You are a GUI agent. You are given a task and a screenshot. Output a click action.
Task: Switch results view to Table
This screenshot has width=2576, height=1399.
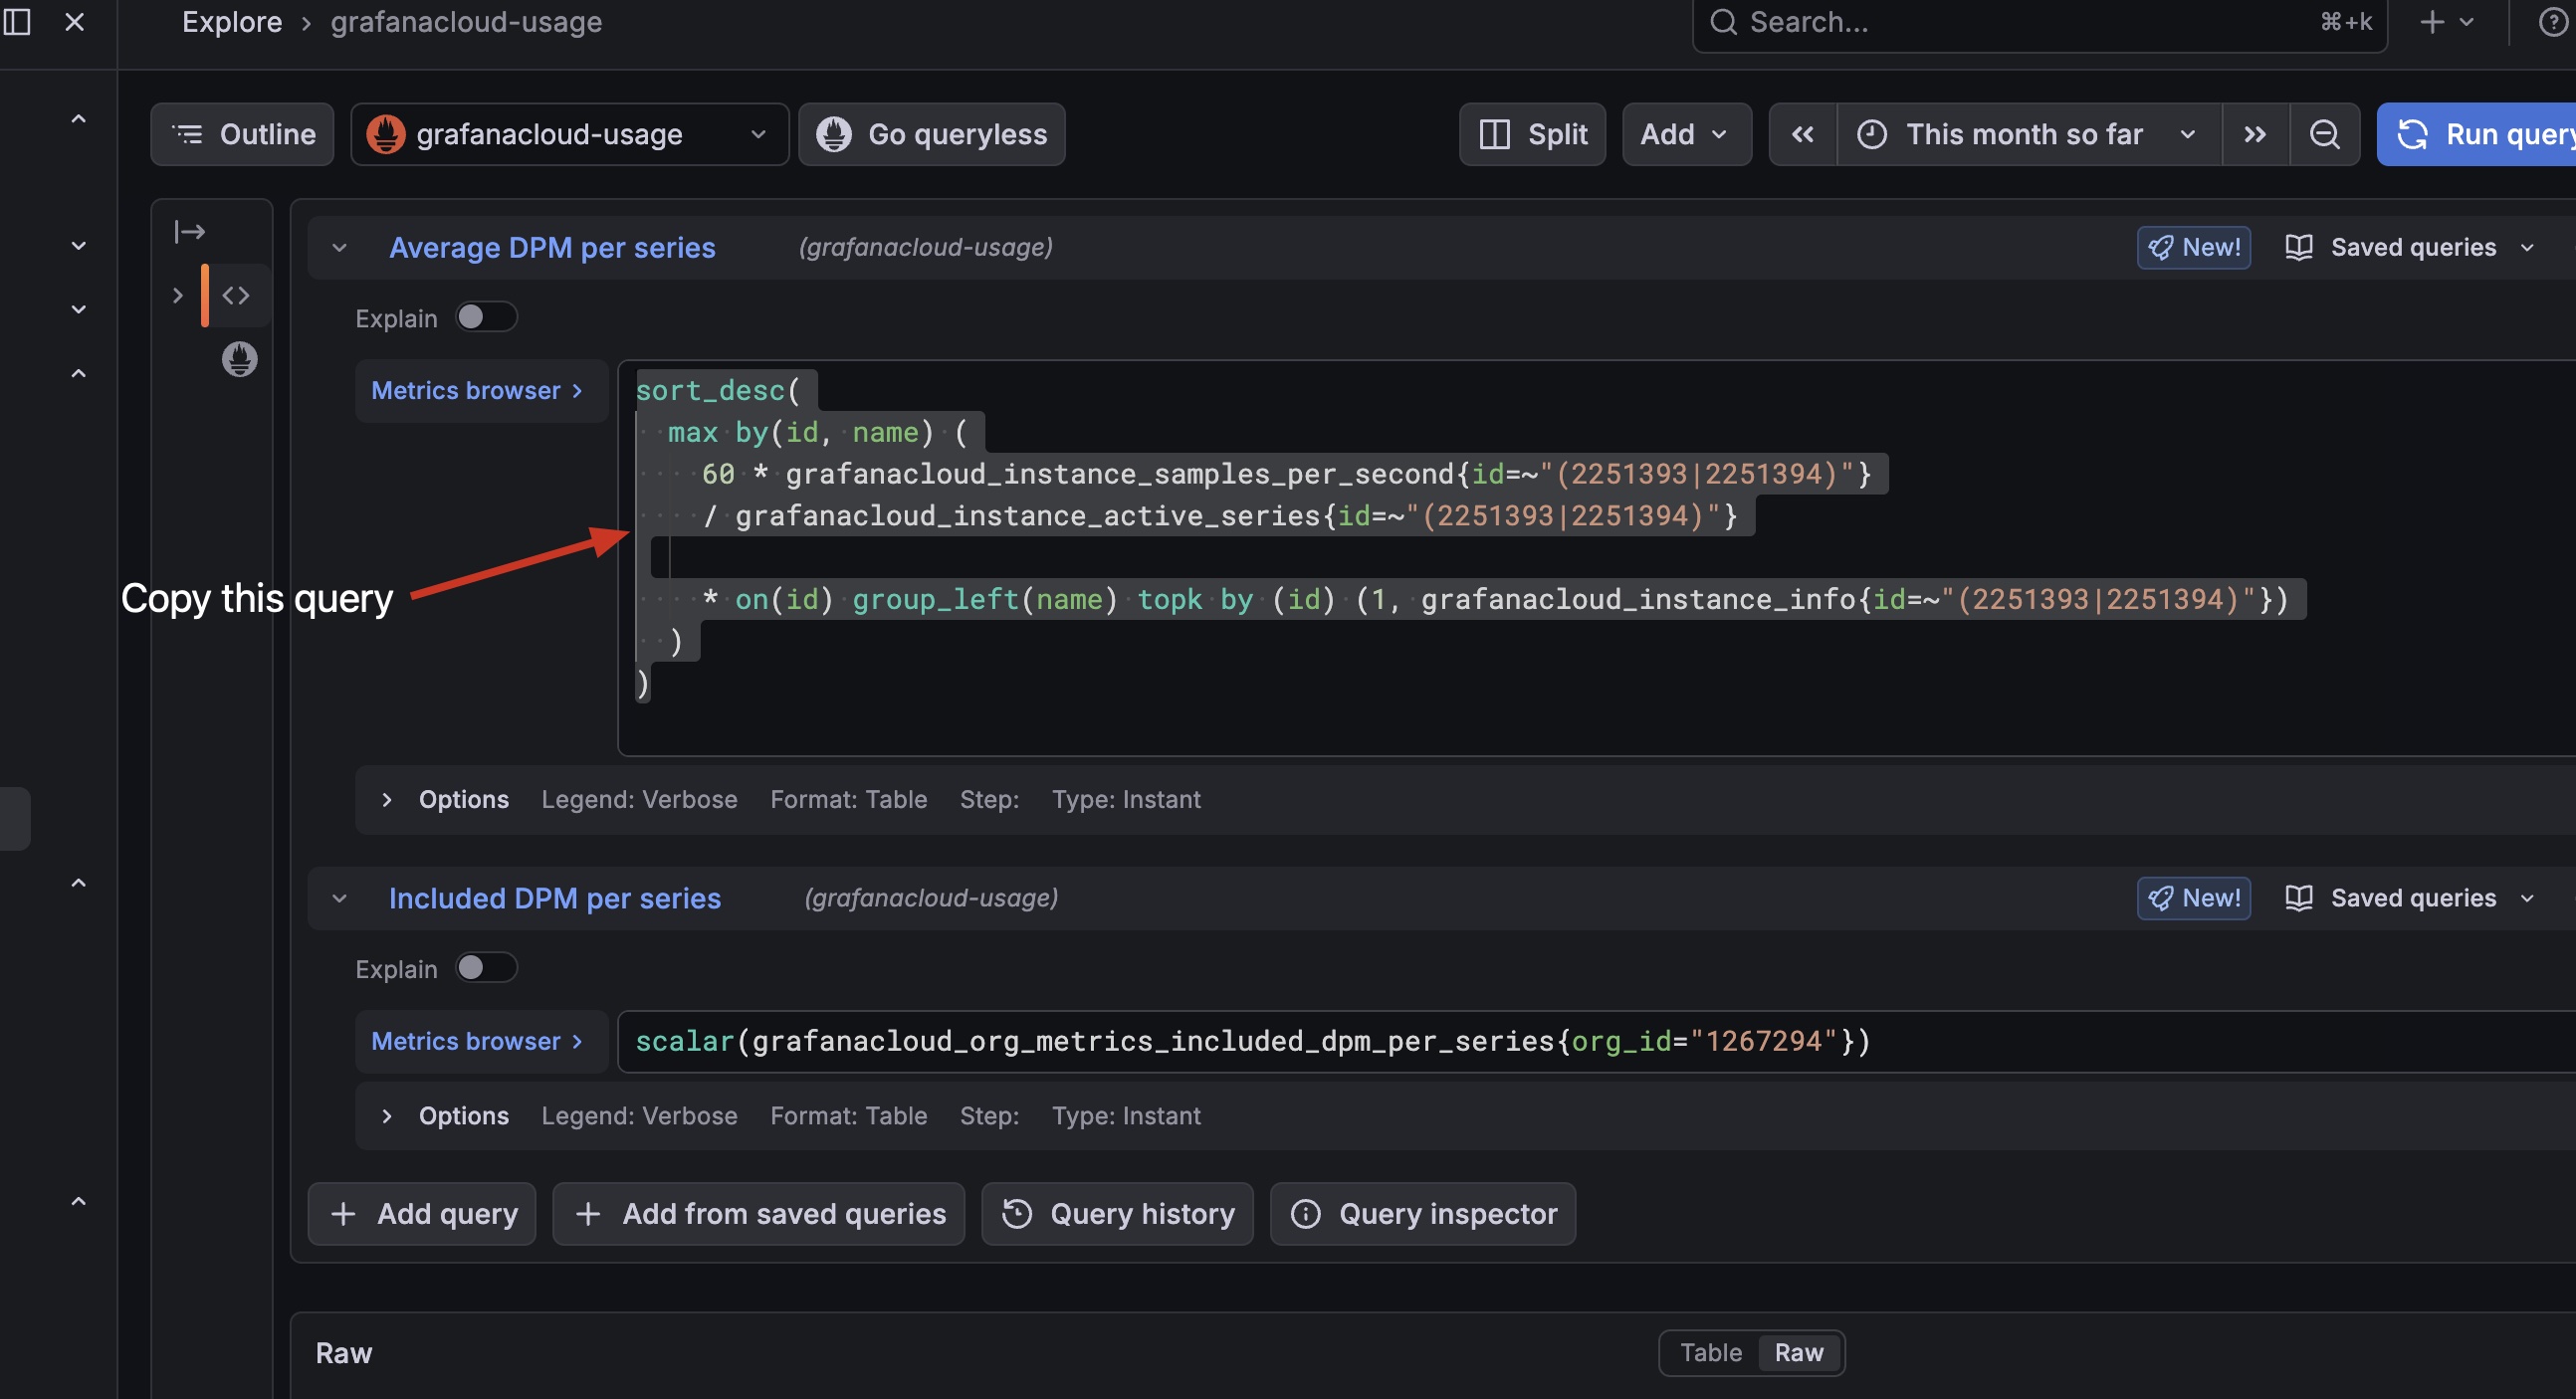point(1710,1352)
